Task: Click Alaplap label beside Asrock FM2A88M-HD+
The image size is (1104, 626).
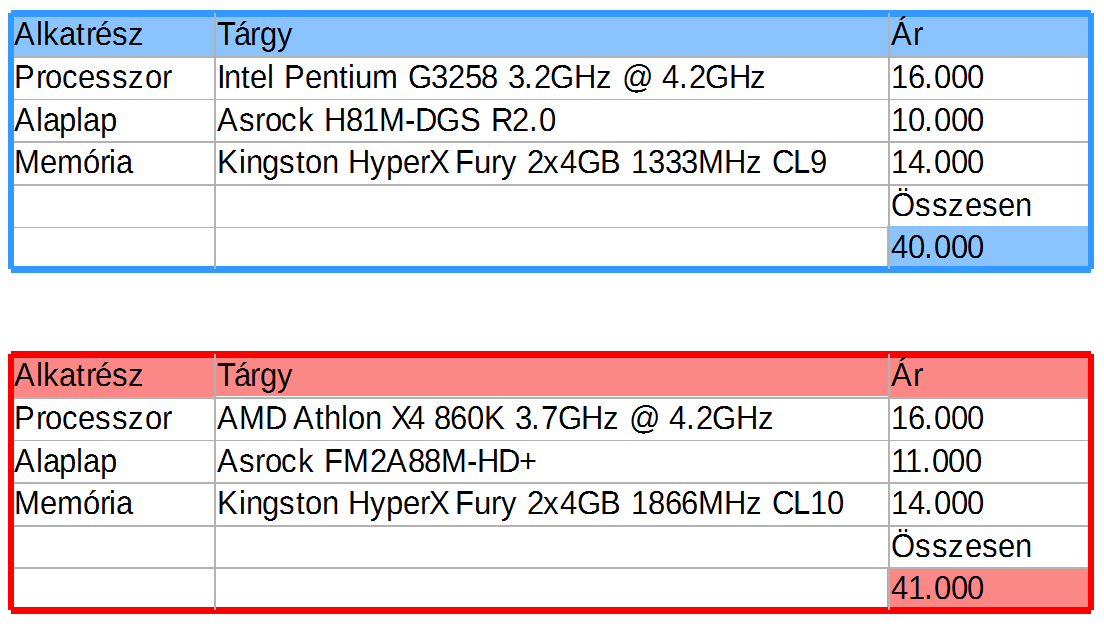Action: 66,461
